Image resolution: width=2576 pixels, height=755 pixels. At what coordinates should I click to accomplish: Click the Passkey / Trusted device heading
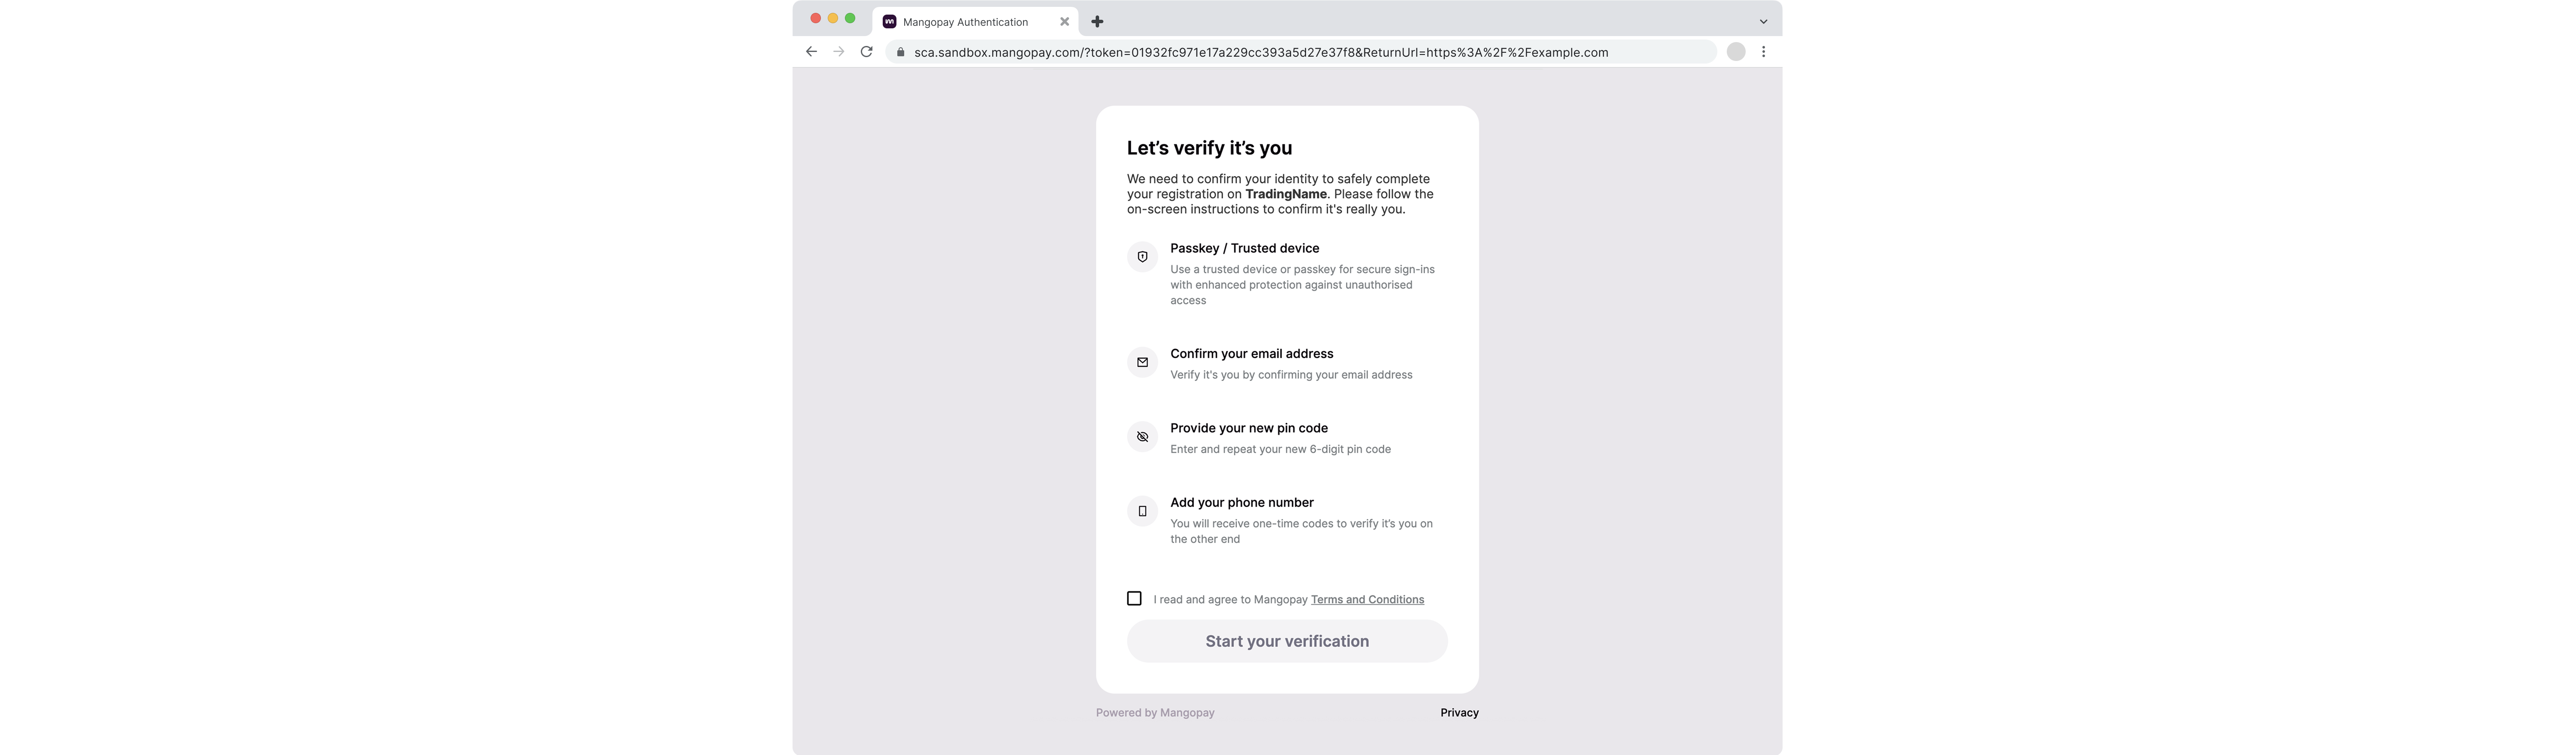1244,248
